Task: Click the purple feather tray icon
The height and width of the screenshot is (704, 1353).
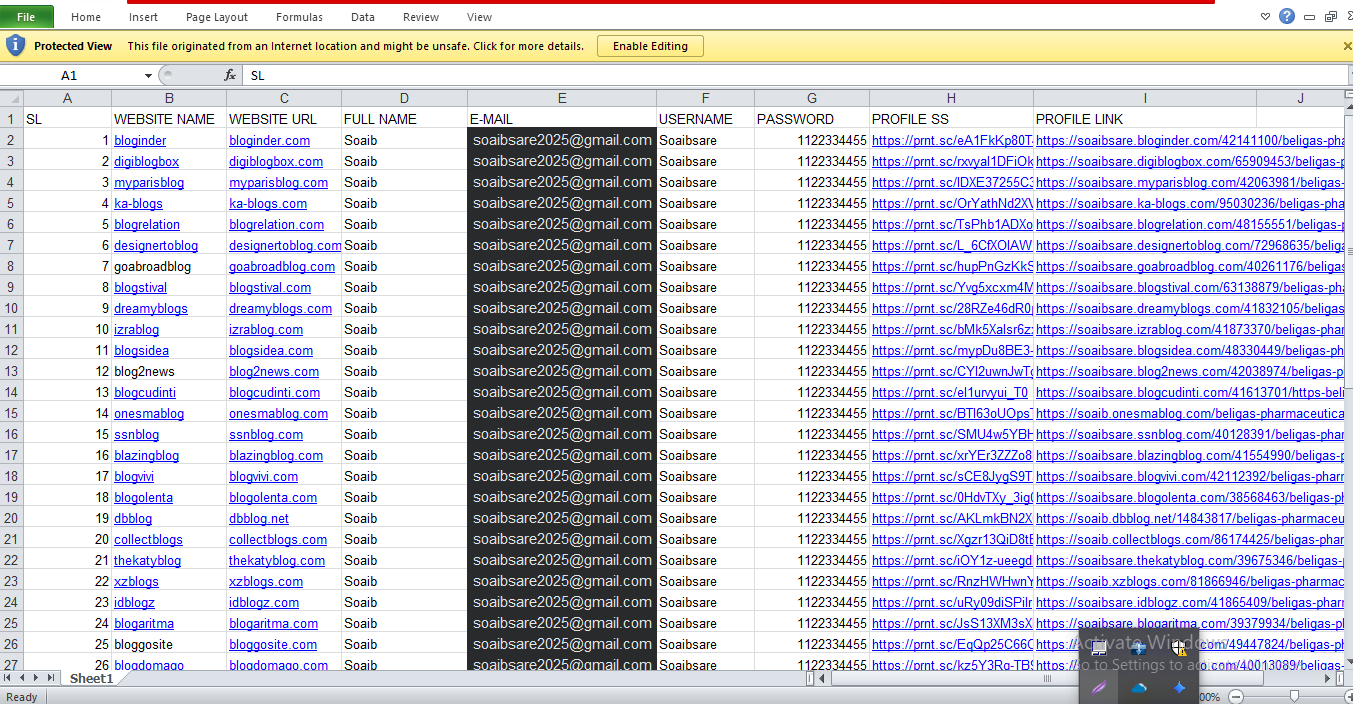Action: pyautogui.click(x=1098, y=687)
